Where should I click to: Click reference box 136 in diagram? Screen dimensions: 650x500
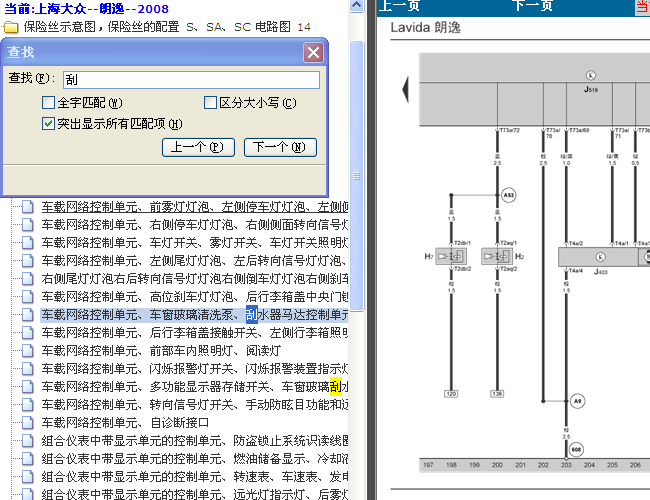pyautogui.click(x=497, y=393)
